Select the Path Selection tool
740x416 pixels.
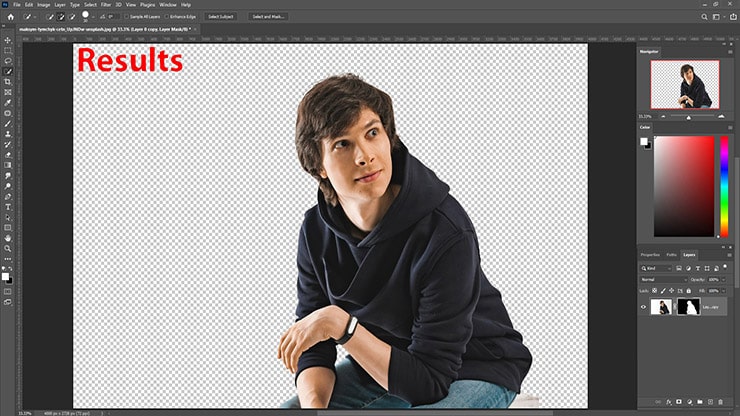point(8,217)
